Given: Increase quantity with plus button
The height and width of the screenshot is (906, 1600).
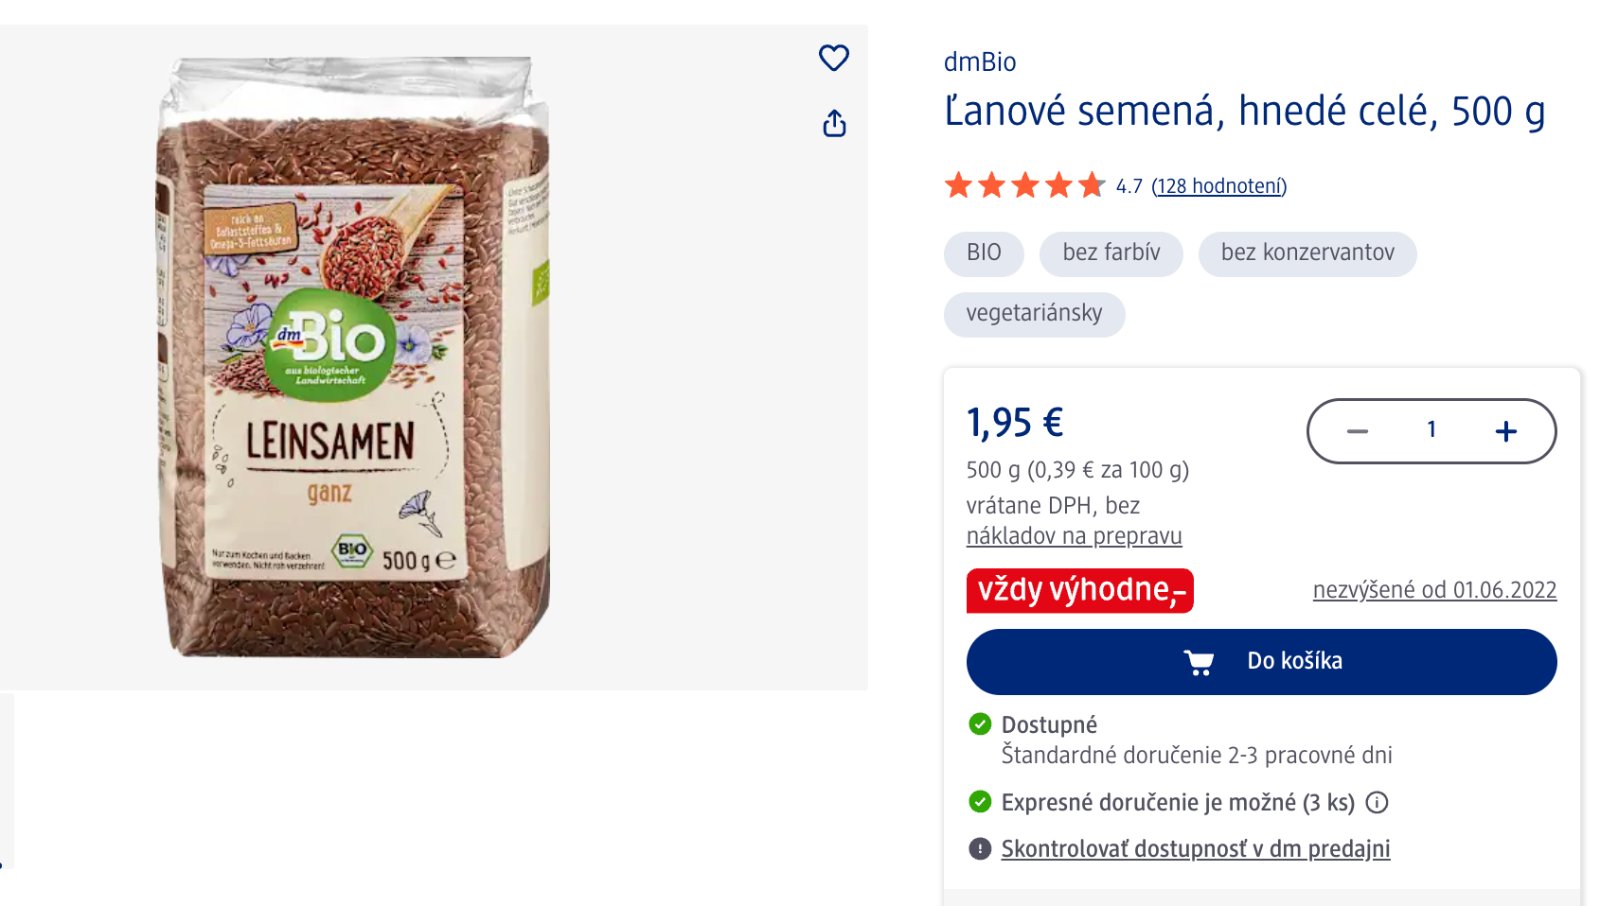Looking at the screenshot, I should pyautogui.click(x=1506, y=431).
